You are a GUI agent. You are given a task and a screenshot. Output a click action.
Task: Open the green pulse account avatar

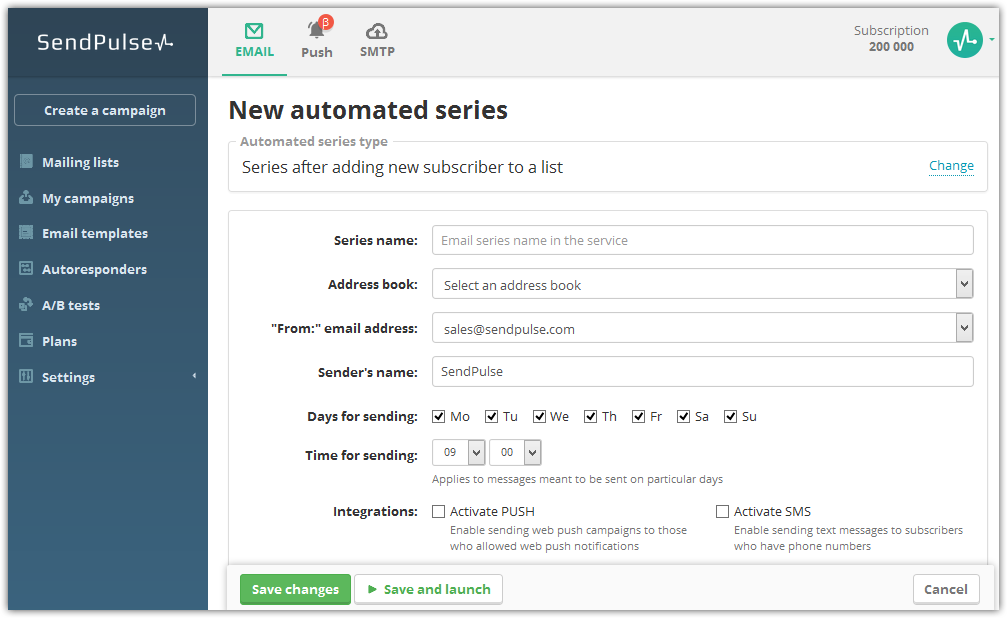pos(965,40)
